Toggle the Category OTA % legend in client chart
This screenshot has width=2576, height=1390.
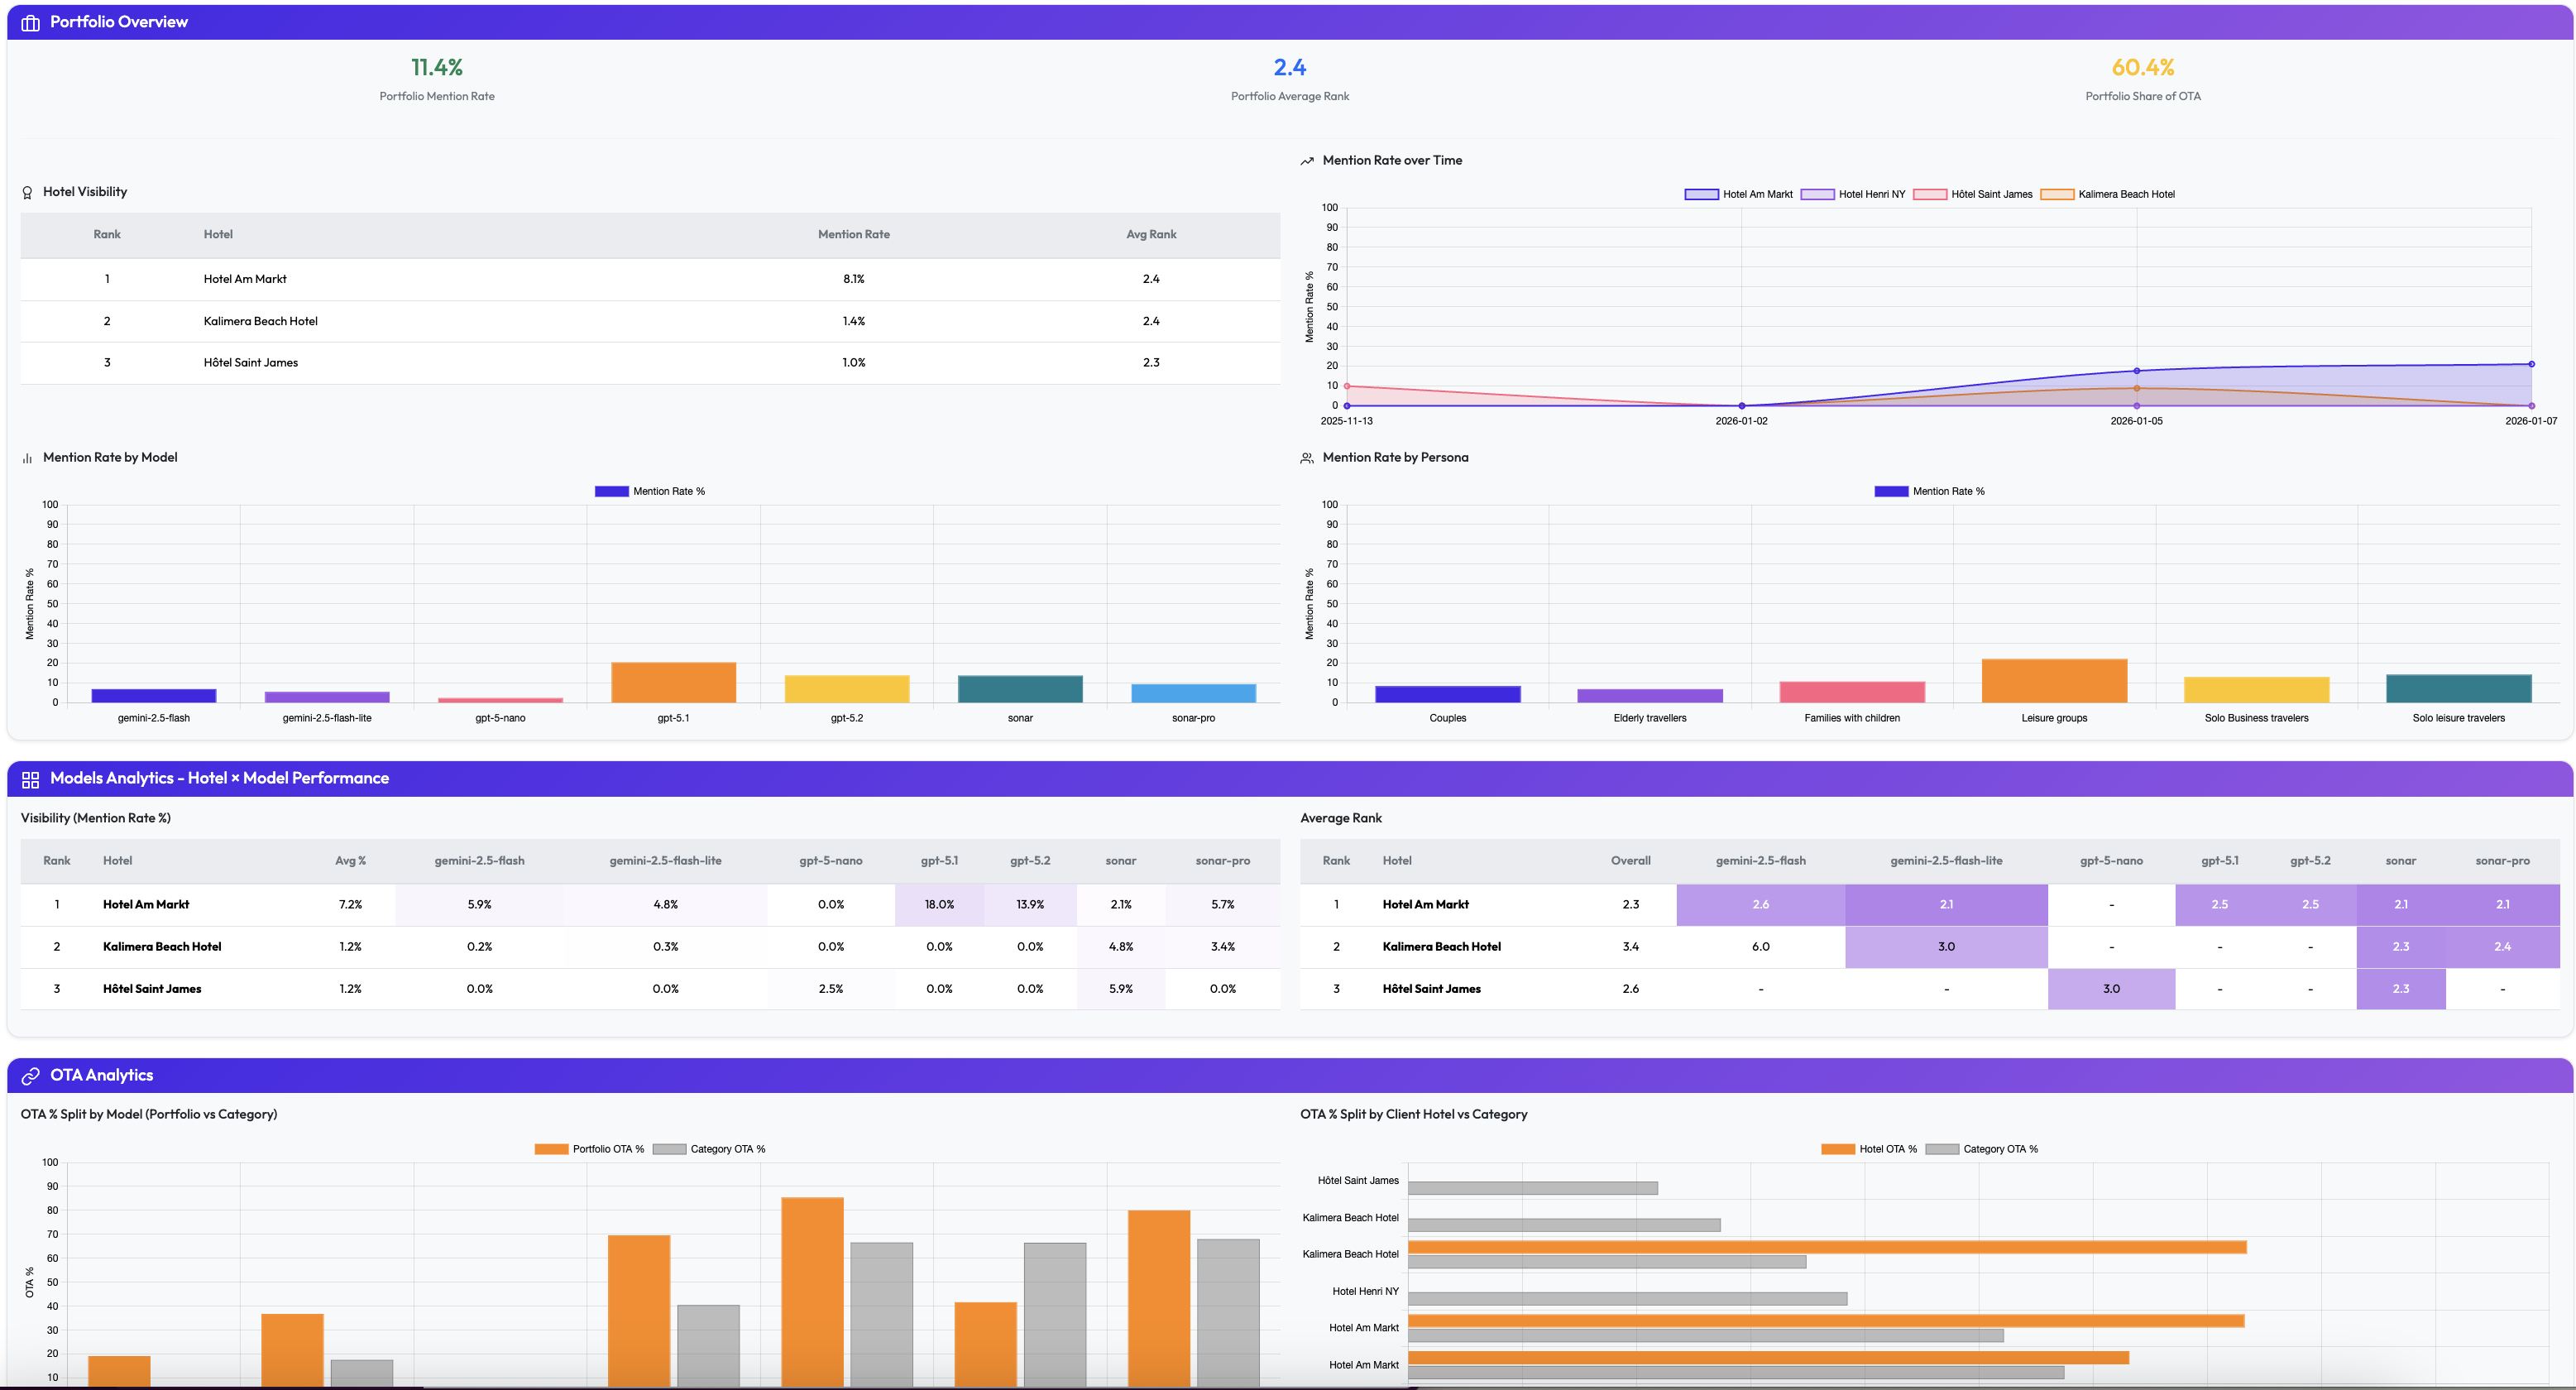click(1981, 1150)
